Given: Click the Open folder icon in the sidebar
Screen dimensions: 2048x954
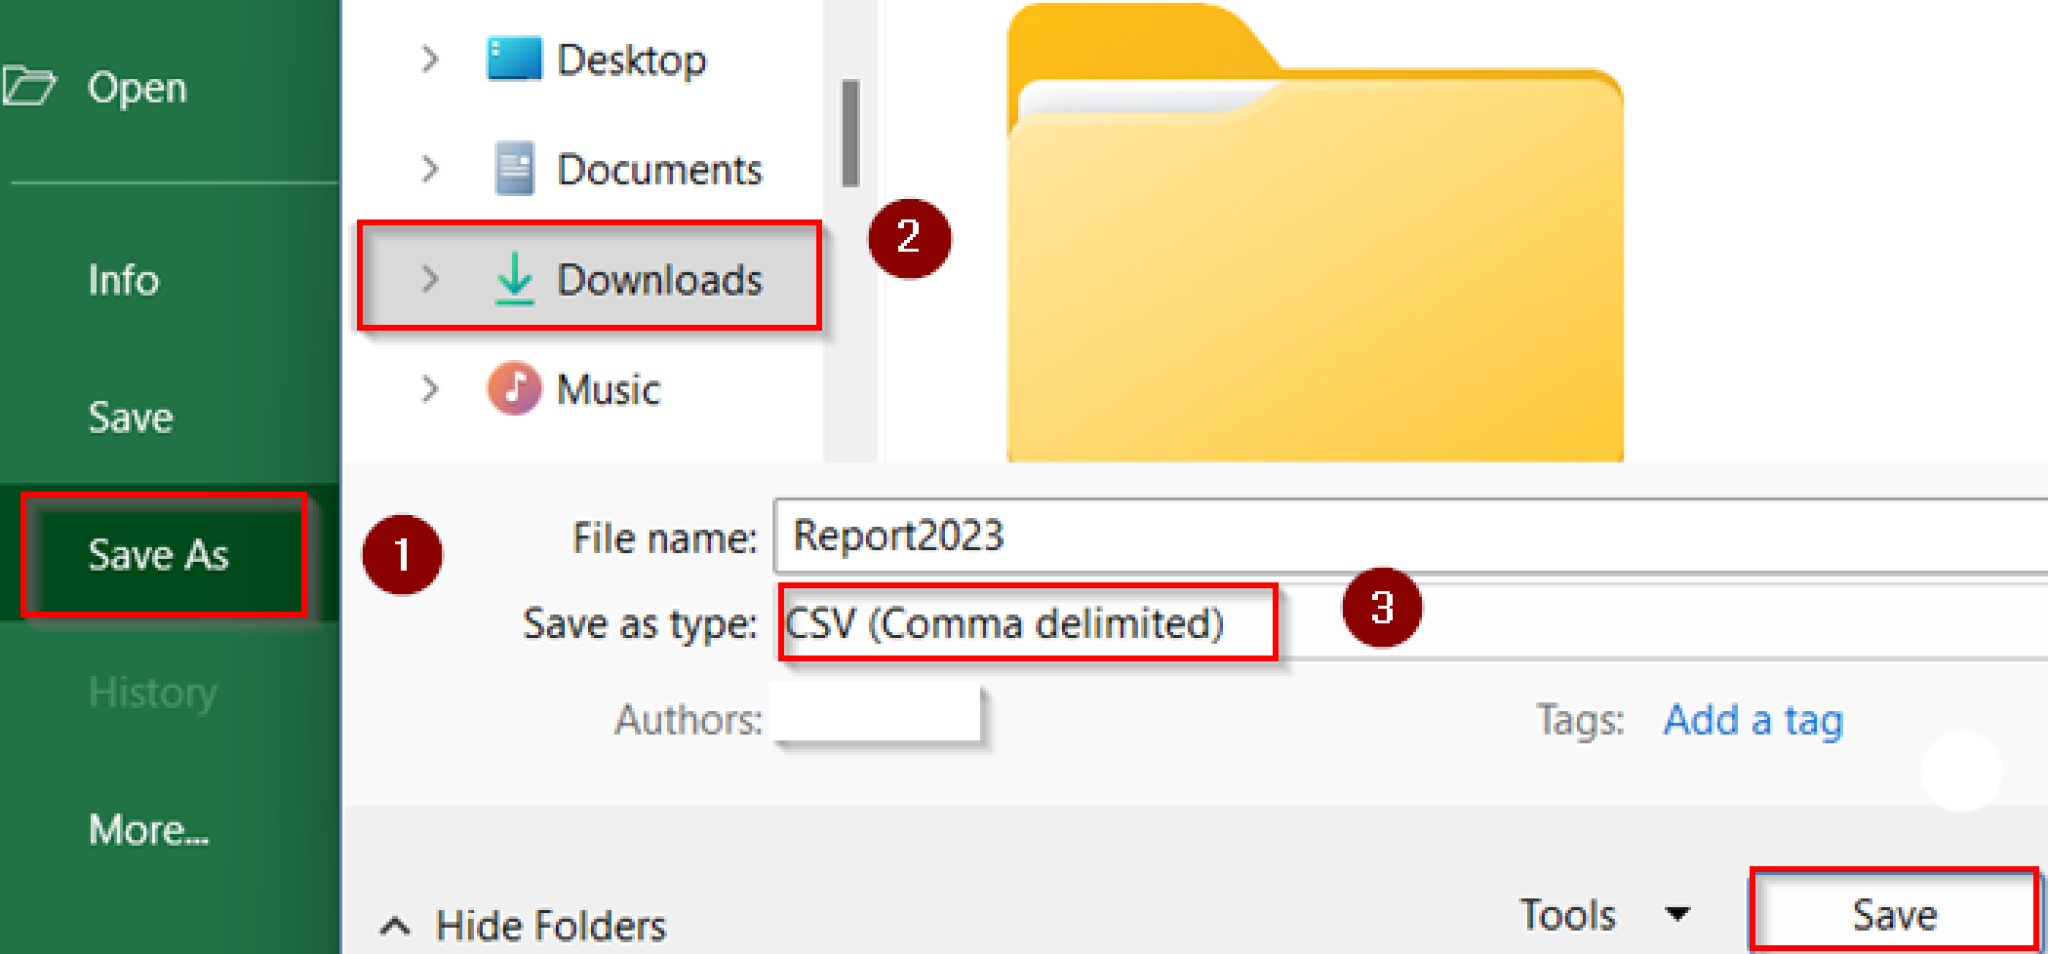Looking at the screenshot, I should point(33,86).
